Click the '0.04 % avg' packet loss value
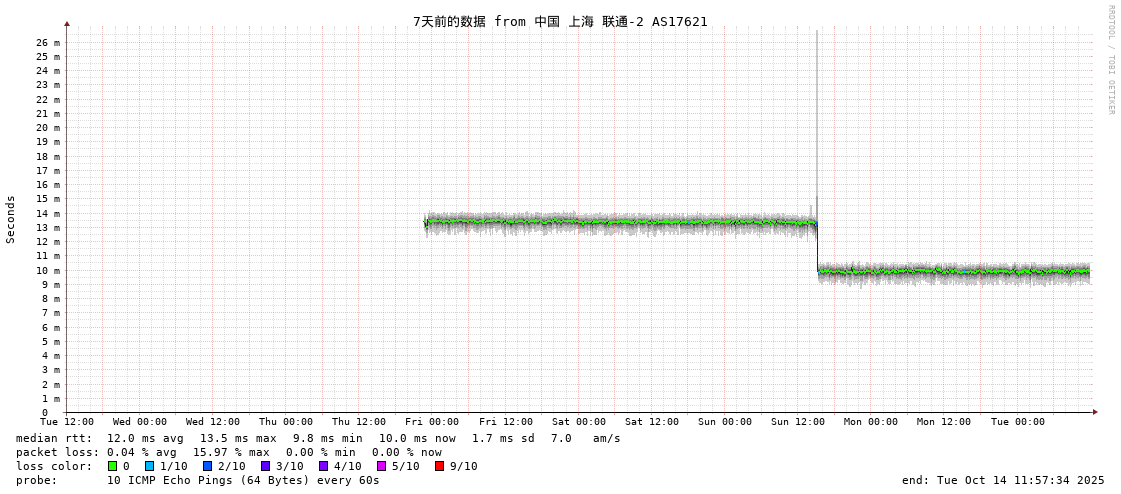The image size is (1121, 494). pos(145,452)
